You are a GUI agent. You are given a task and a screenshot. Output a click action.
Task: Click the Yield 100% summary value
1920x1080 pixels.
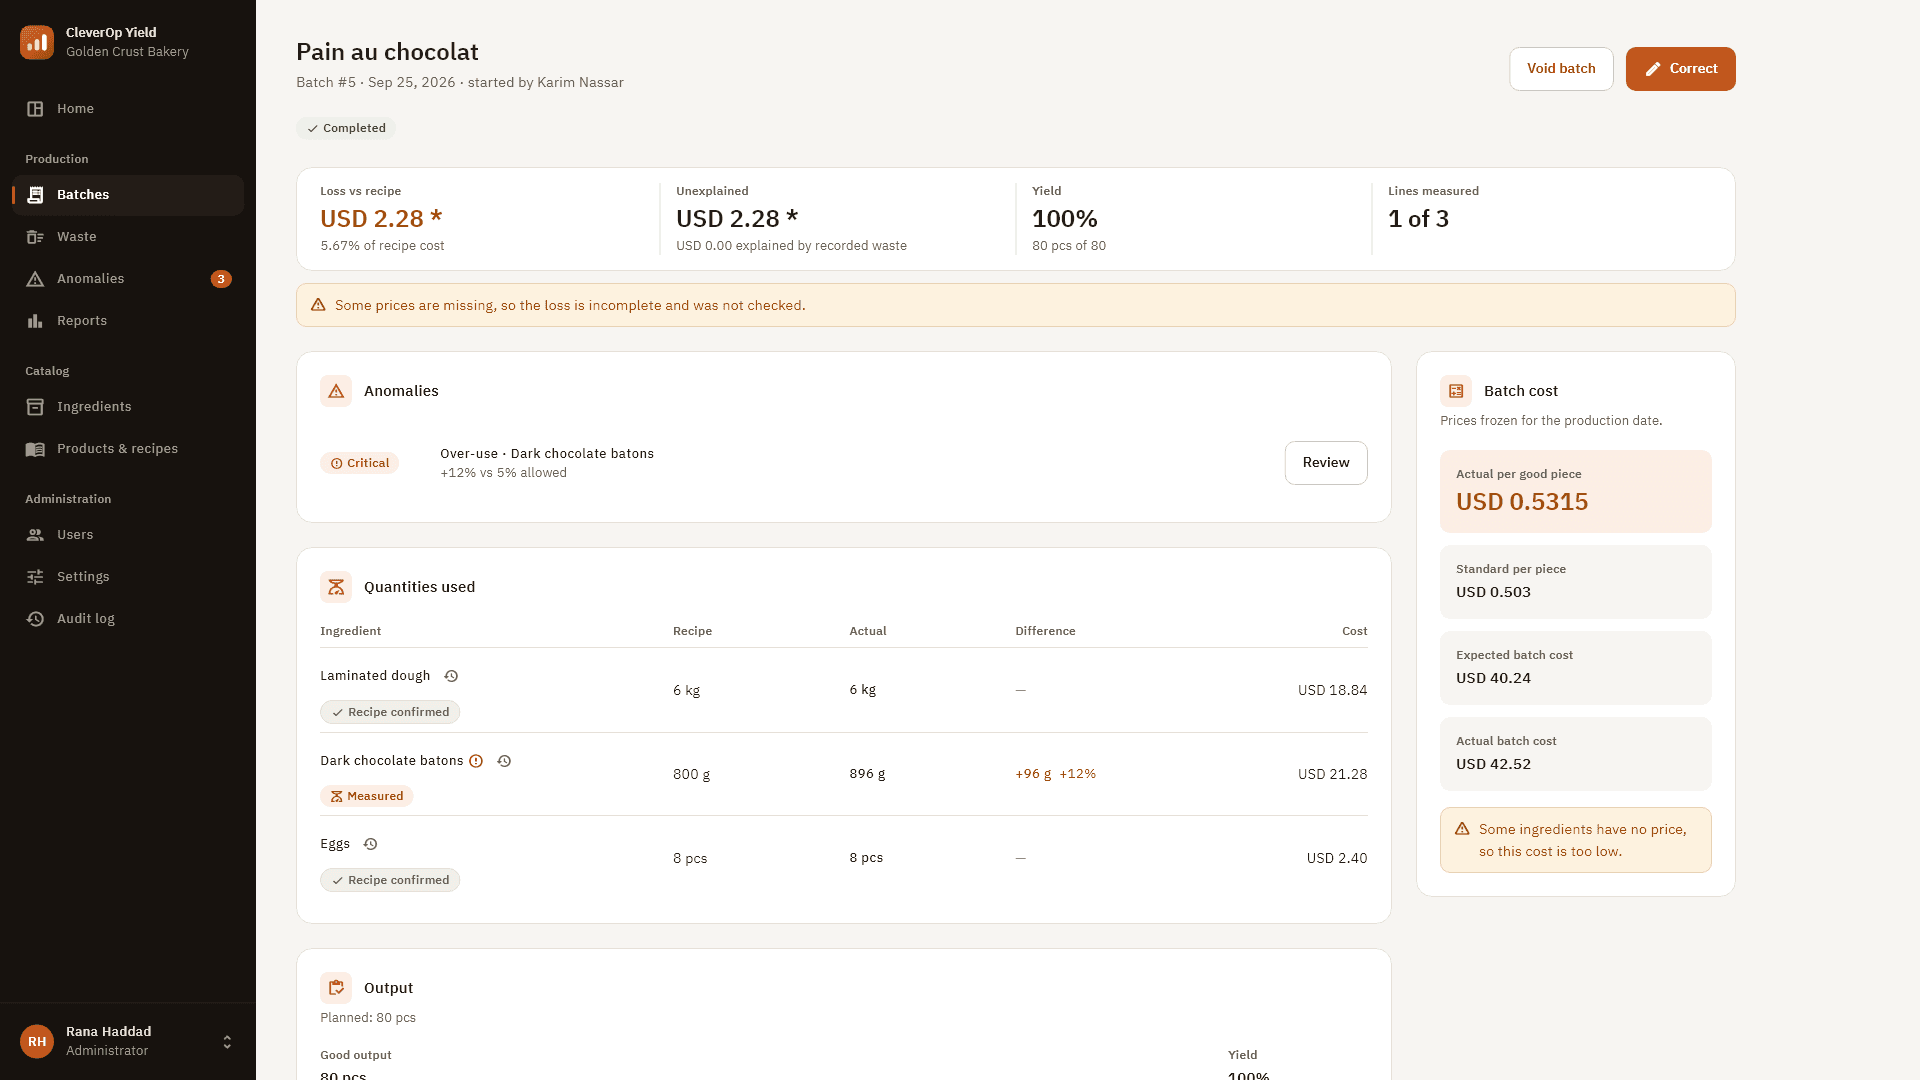tap(1064, 219)
